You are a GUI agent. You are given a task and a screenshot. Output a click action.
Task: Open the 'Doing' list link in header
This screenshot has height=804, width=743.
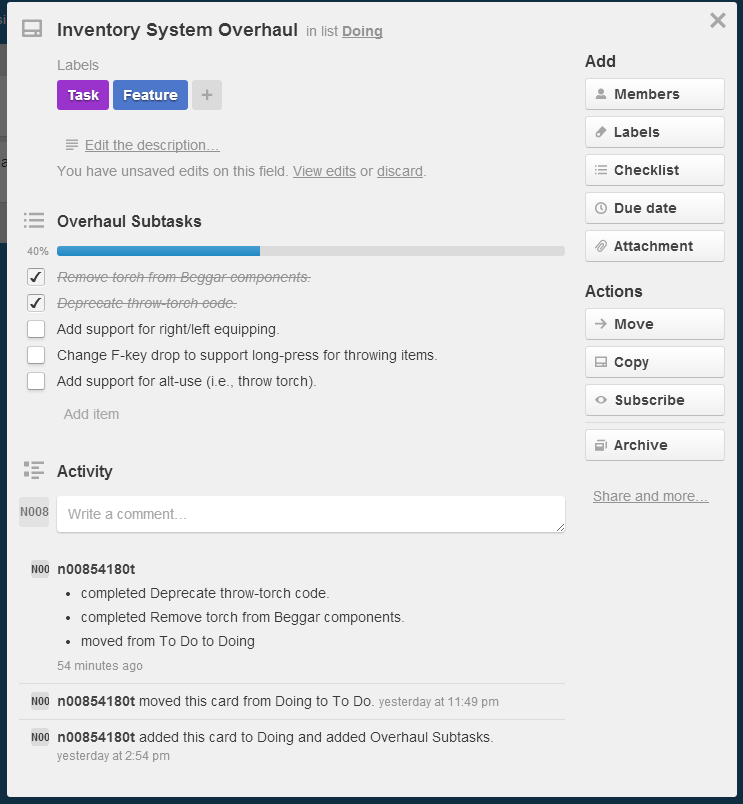tap(362, 31)
